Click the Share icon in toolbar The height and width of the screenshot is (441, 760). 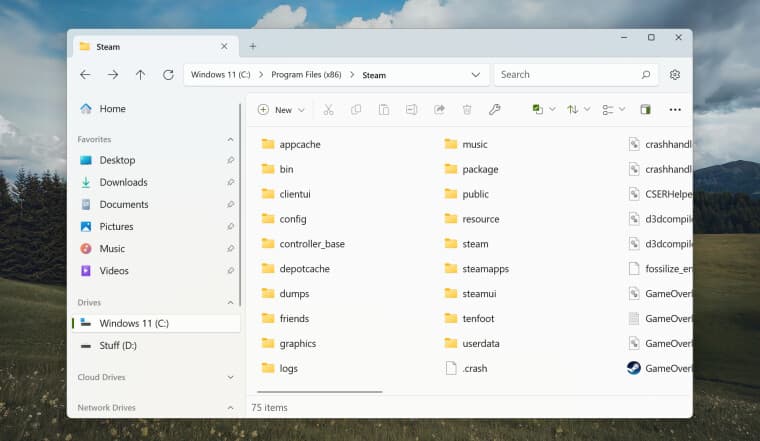pos(439,110)
